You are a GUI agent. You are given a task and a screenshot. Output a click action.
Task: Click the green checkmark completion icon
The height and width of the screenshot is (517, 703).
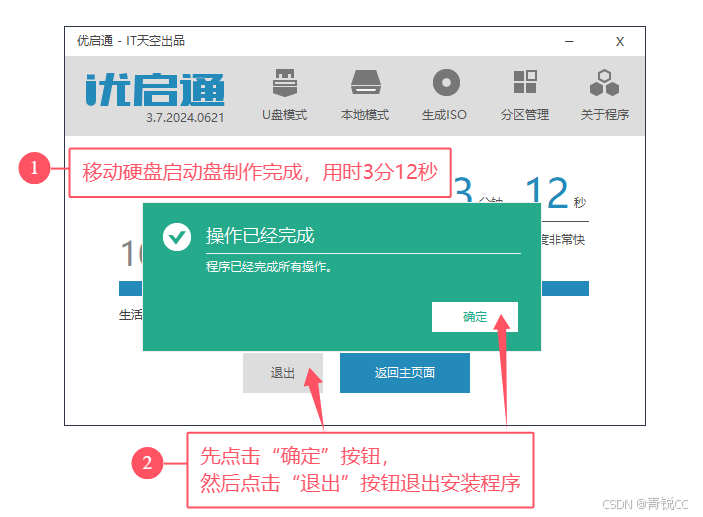point(177,237)
